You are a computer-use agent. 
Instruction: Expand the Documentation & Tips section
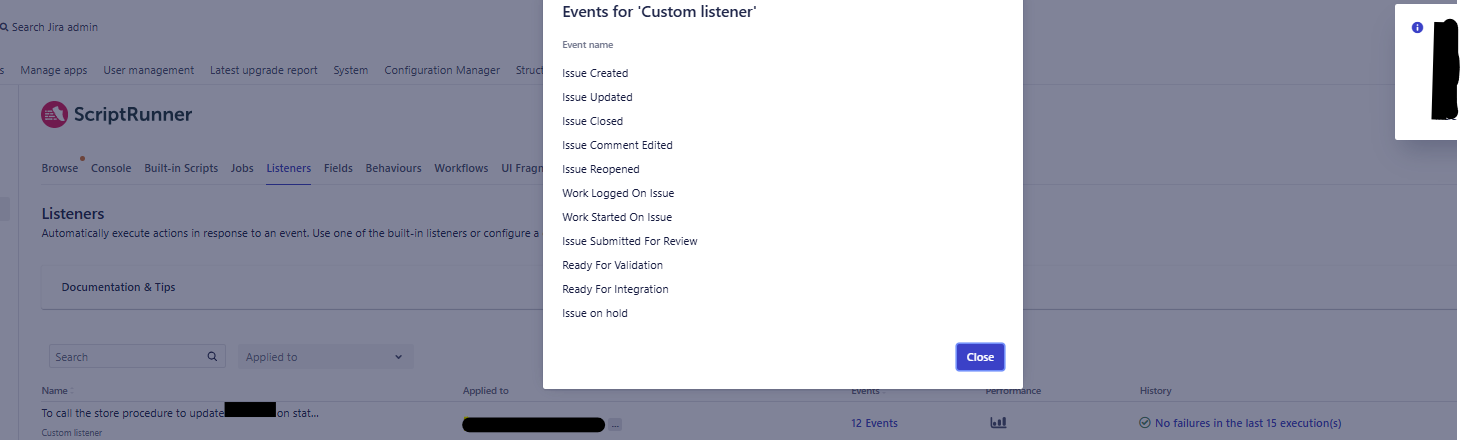point(118,287)
